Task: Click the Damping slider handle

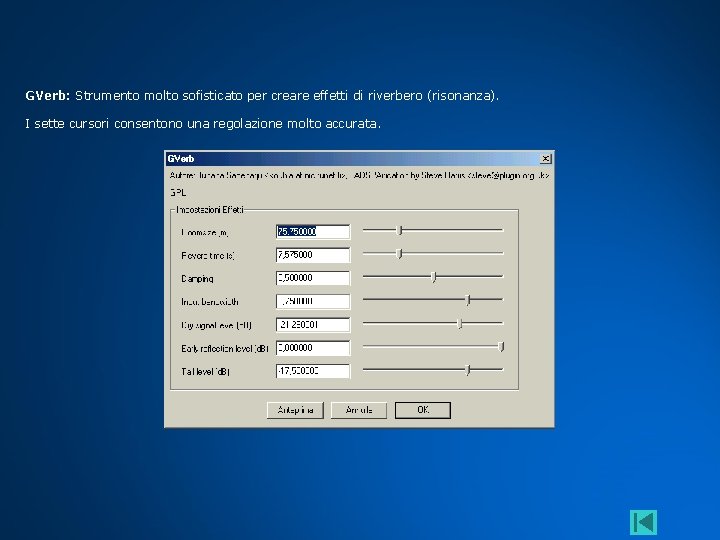Action: [x=434, y=277]
